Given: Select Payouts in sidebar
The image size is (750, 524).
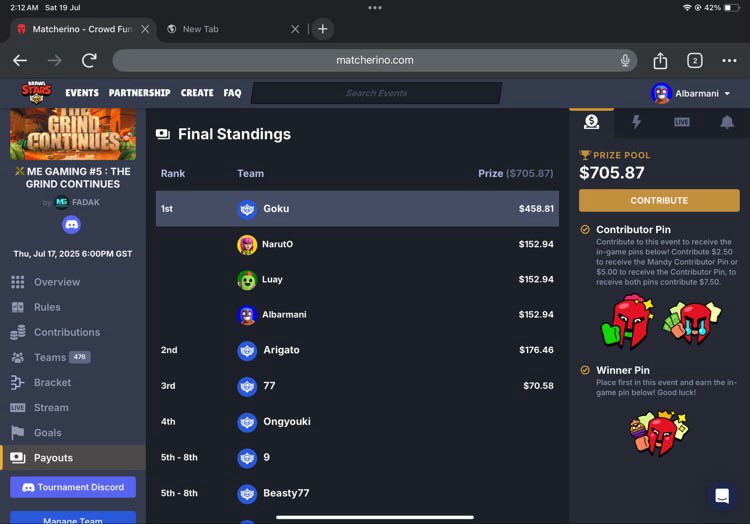Looking at the screenshot, I should tap(73, 458).
